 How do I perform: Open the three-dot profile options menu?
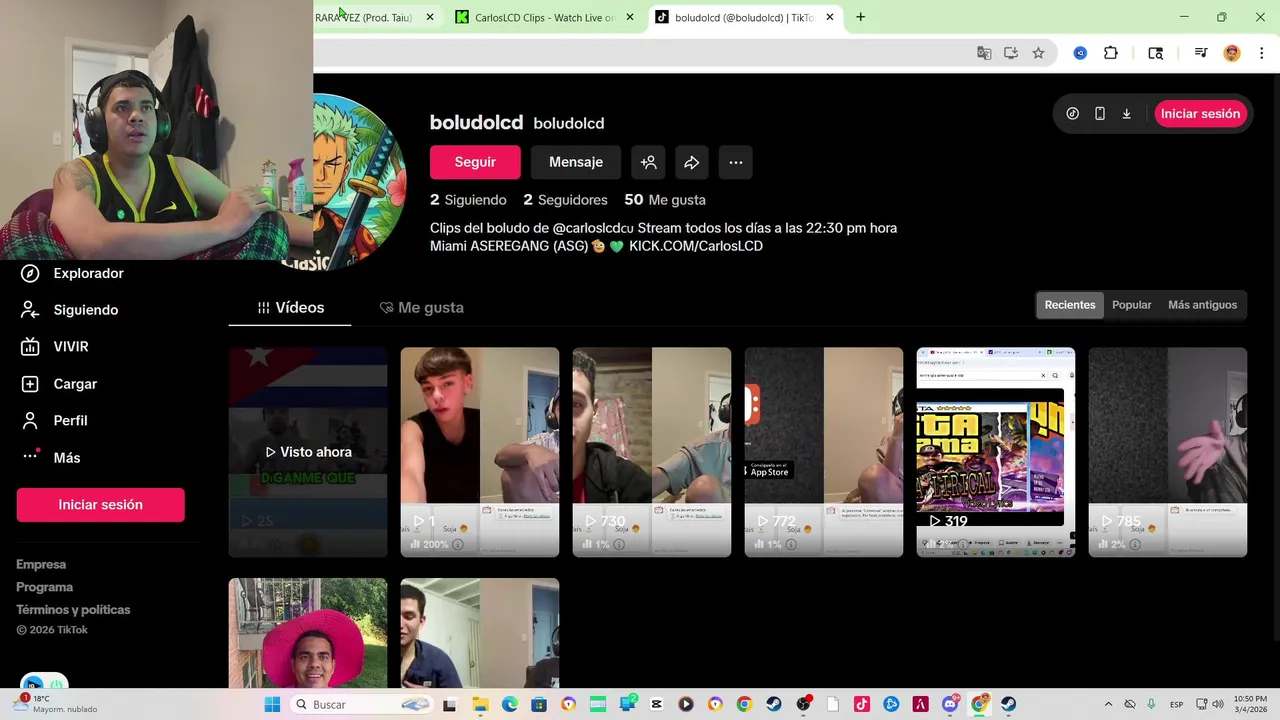[735, 162]
